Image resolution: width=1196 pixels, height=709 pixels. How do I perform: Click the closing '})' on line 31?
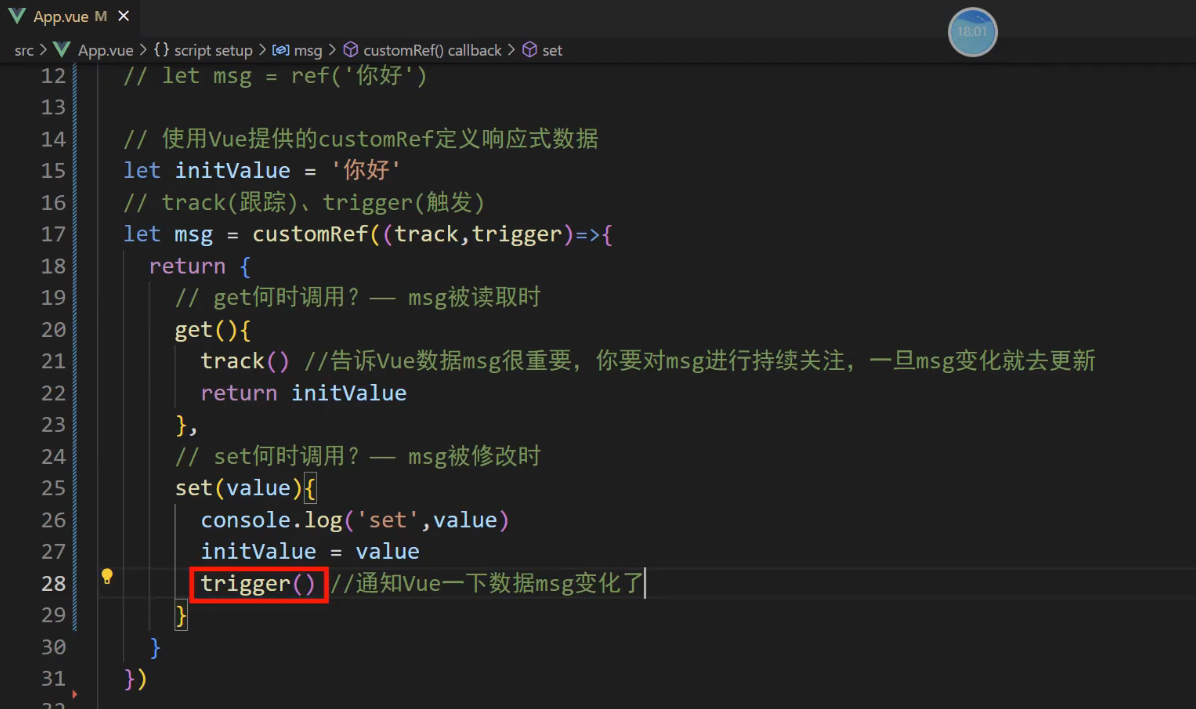[x=135, y=678]
